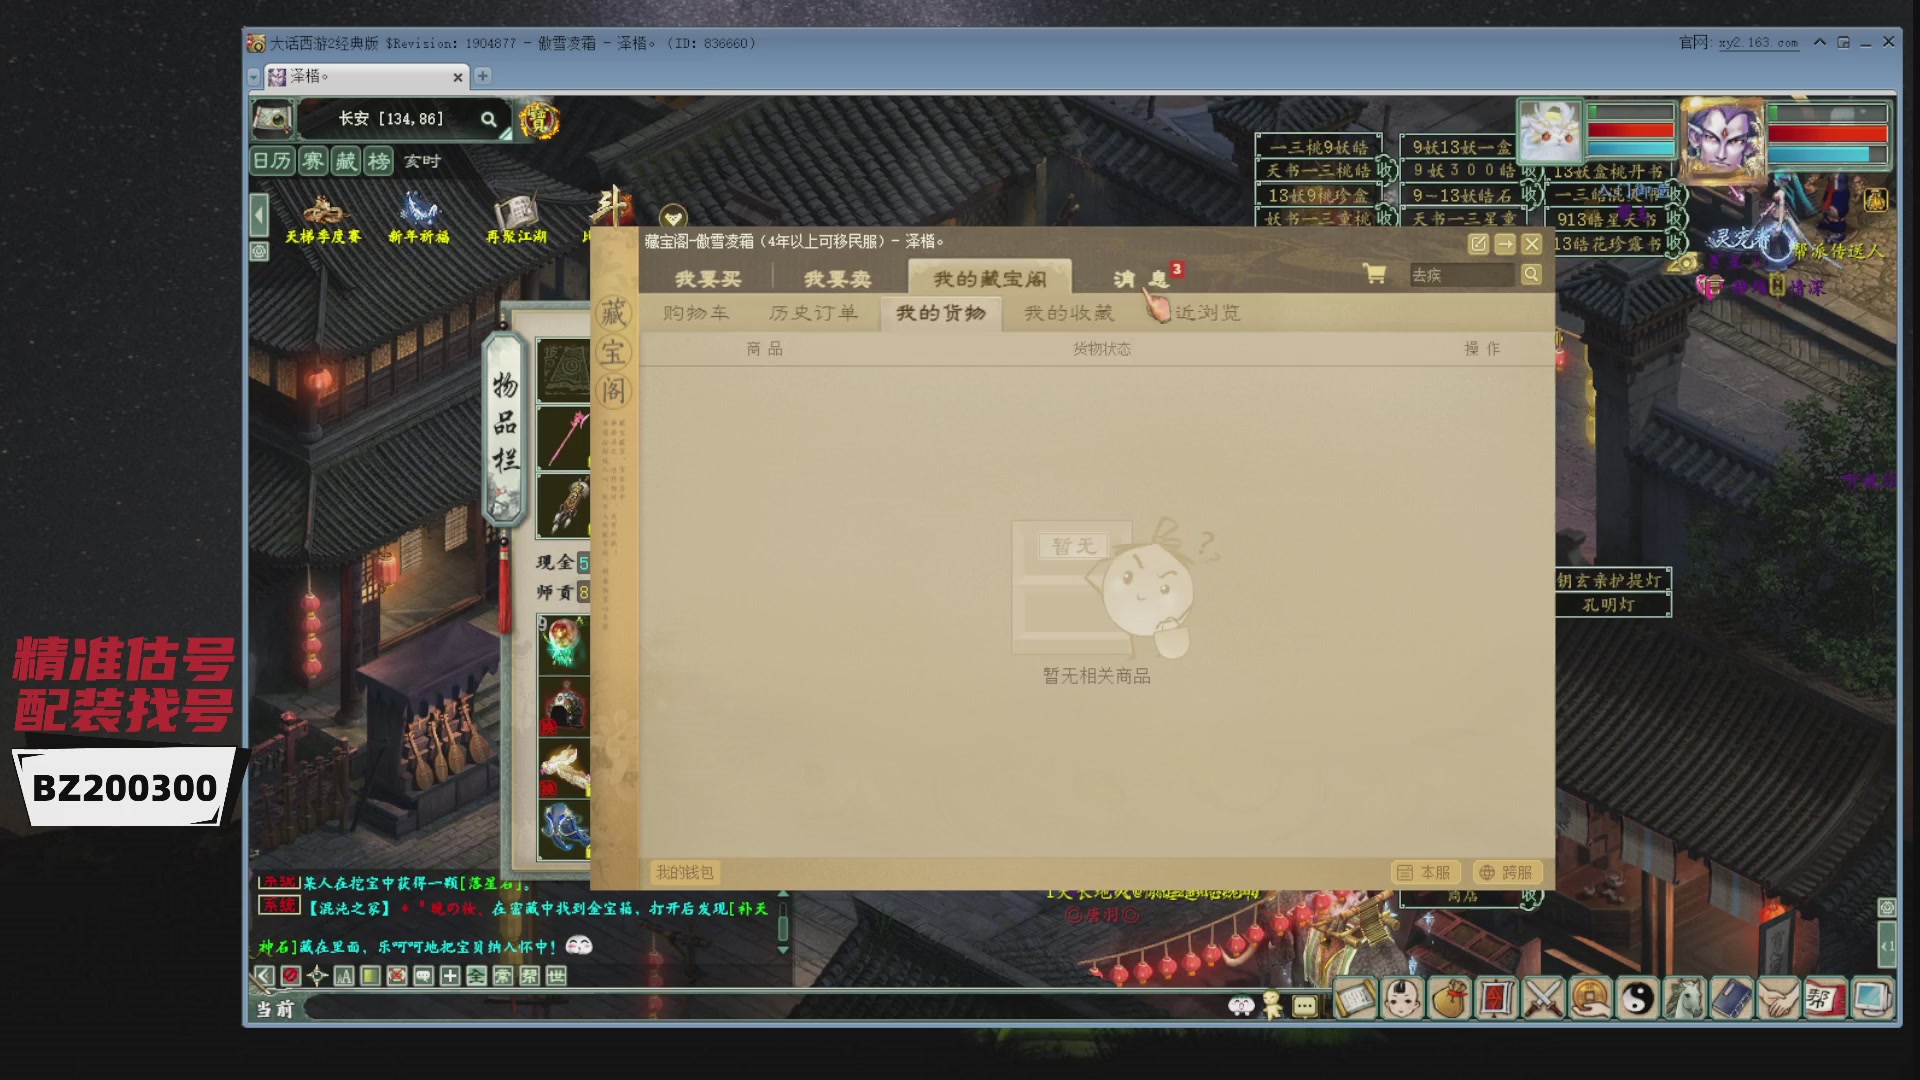Open the horse mount icon
The width and height of the screenshot is (1920, 1080).
pos(1684,998)
